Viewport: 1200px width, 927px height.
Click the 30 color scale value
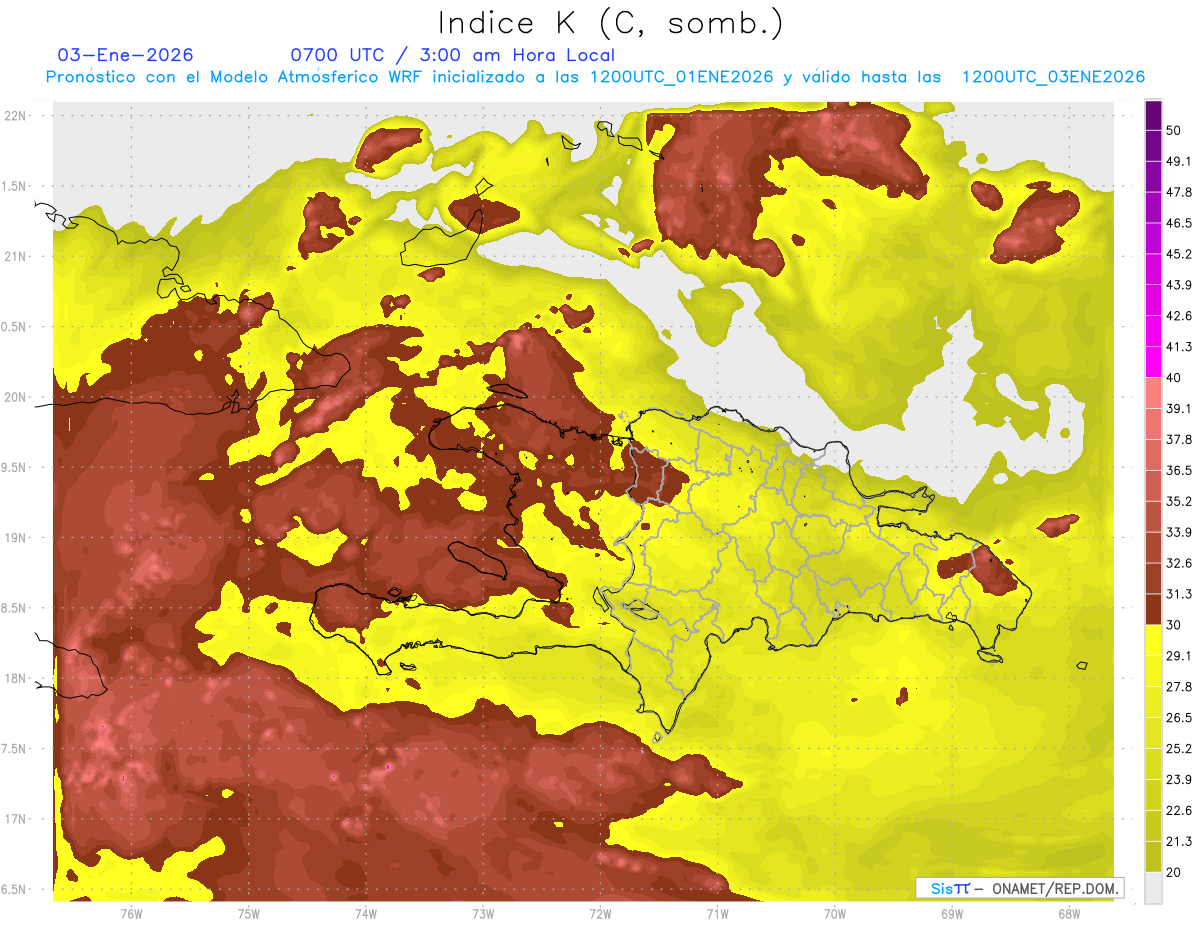pyautogui.click(x=1174, y=625)
